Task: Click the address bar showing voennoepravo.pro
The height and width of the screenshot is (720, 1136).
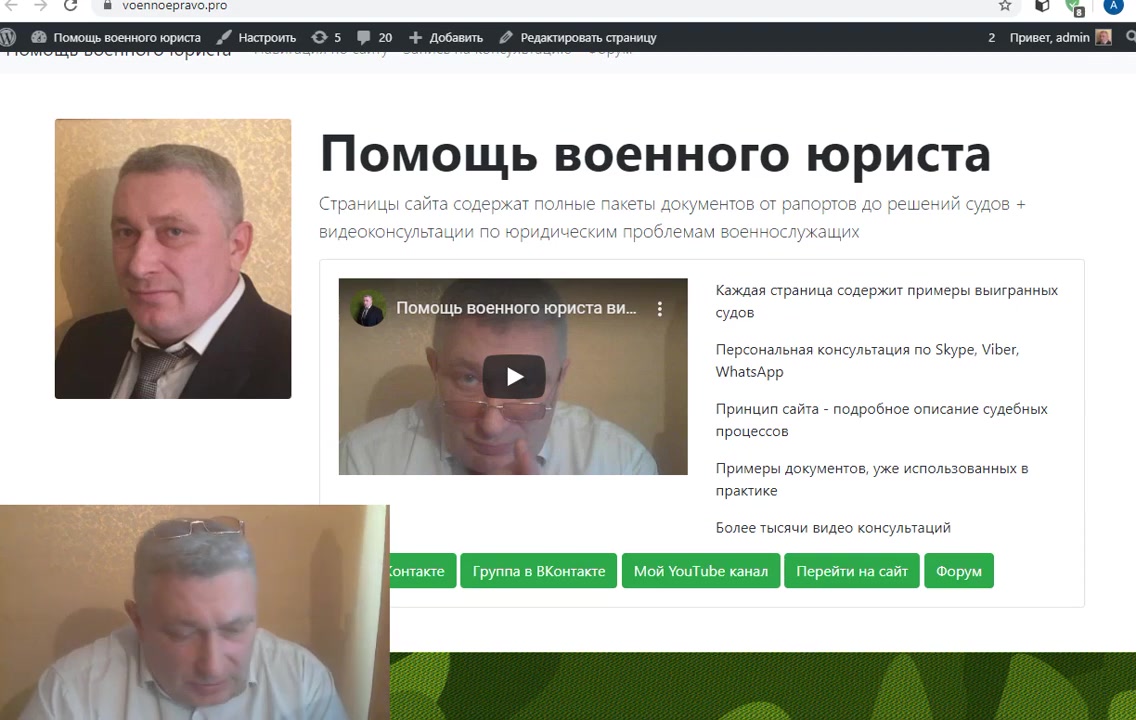Action: [x=554, y=7]
